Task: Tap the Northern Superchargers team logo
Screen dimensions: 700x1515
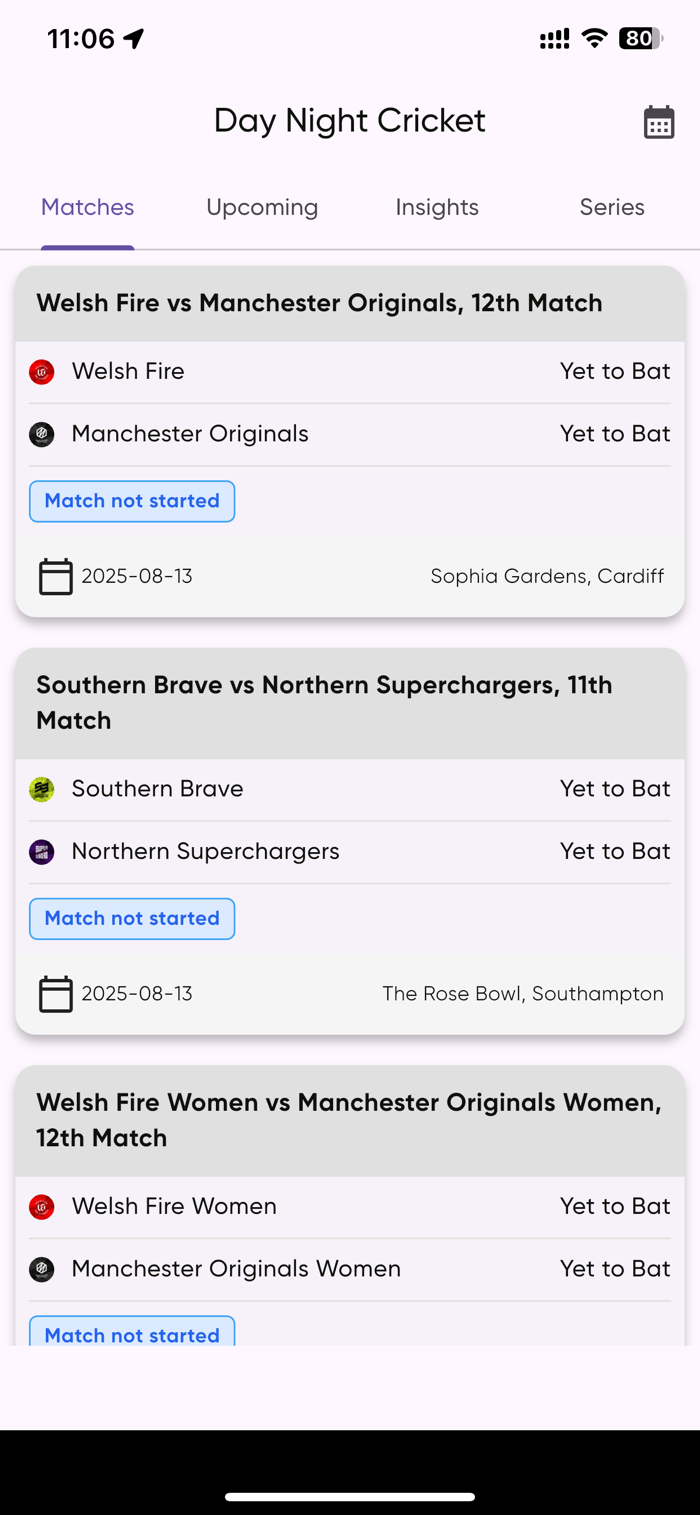Action: coord(41,852)
